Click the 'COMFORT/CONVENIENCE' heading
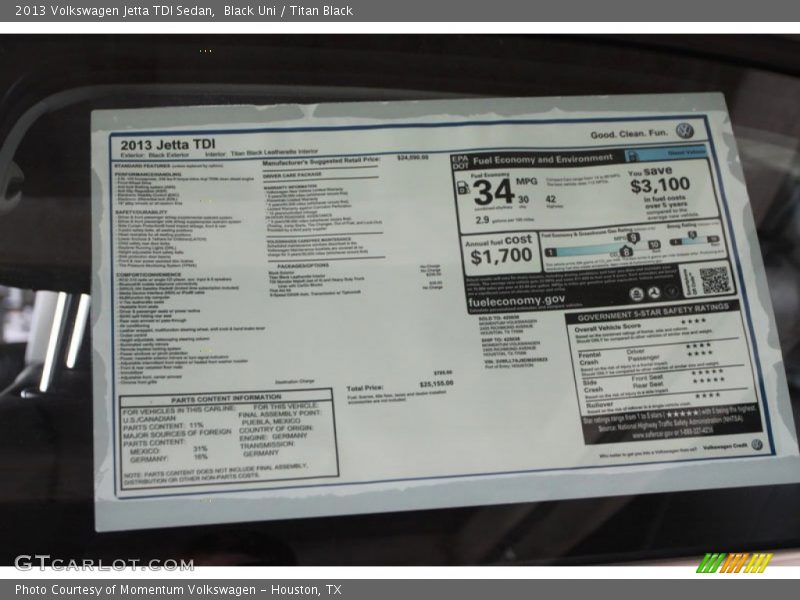Screen dimensions: 800x600 point(148,274)
